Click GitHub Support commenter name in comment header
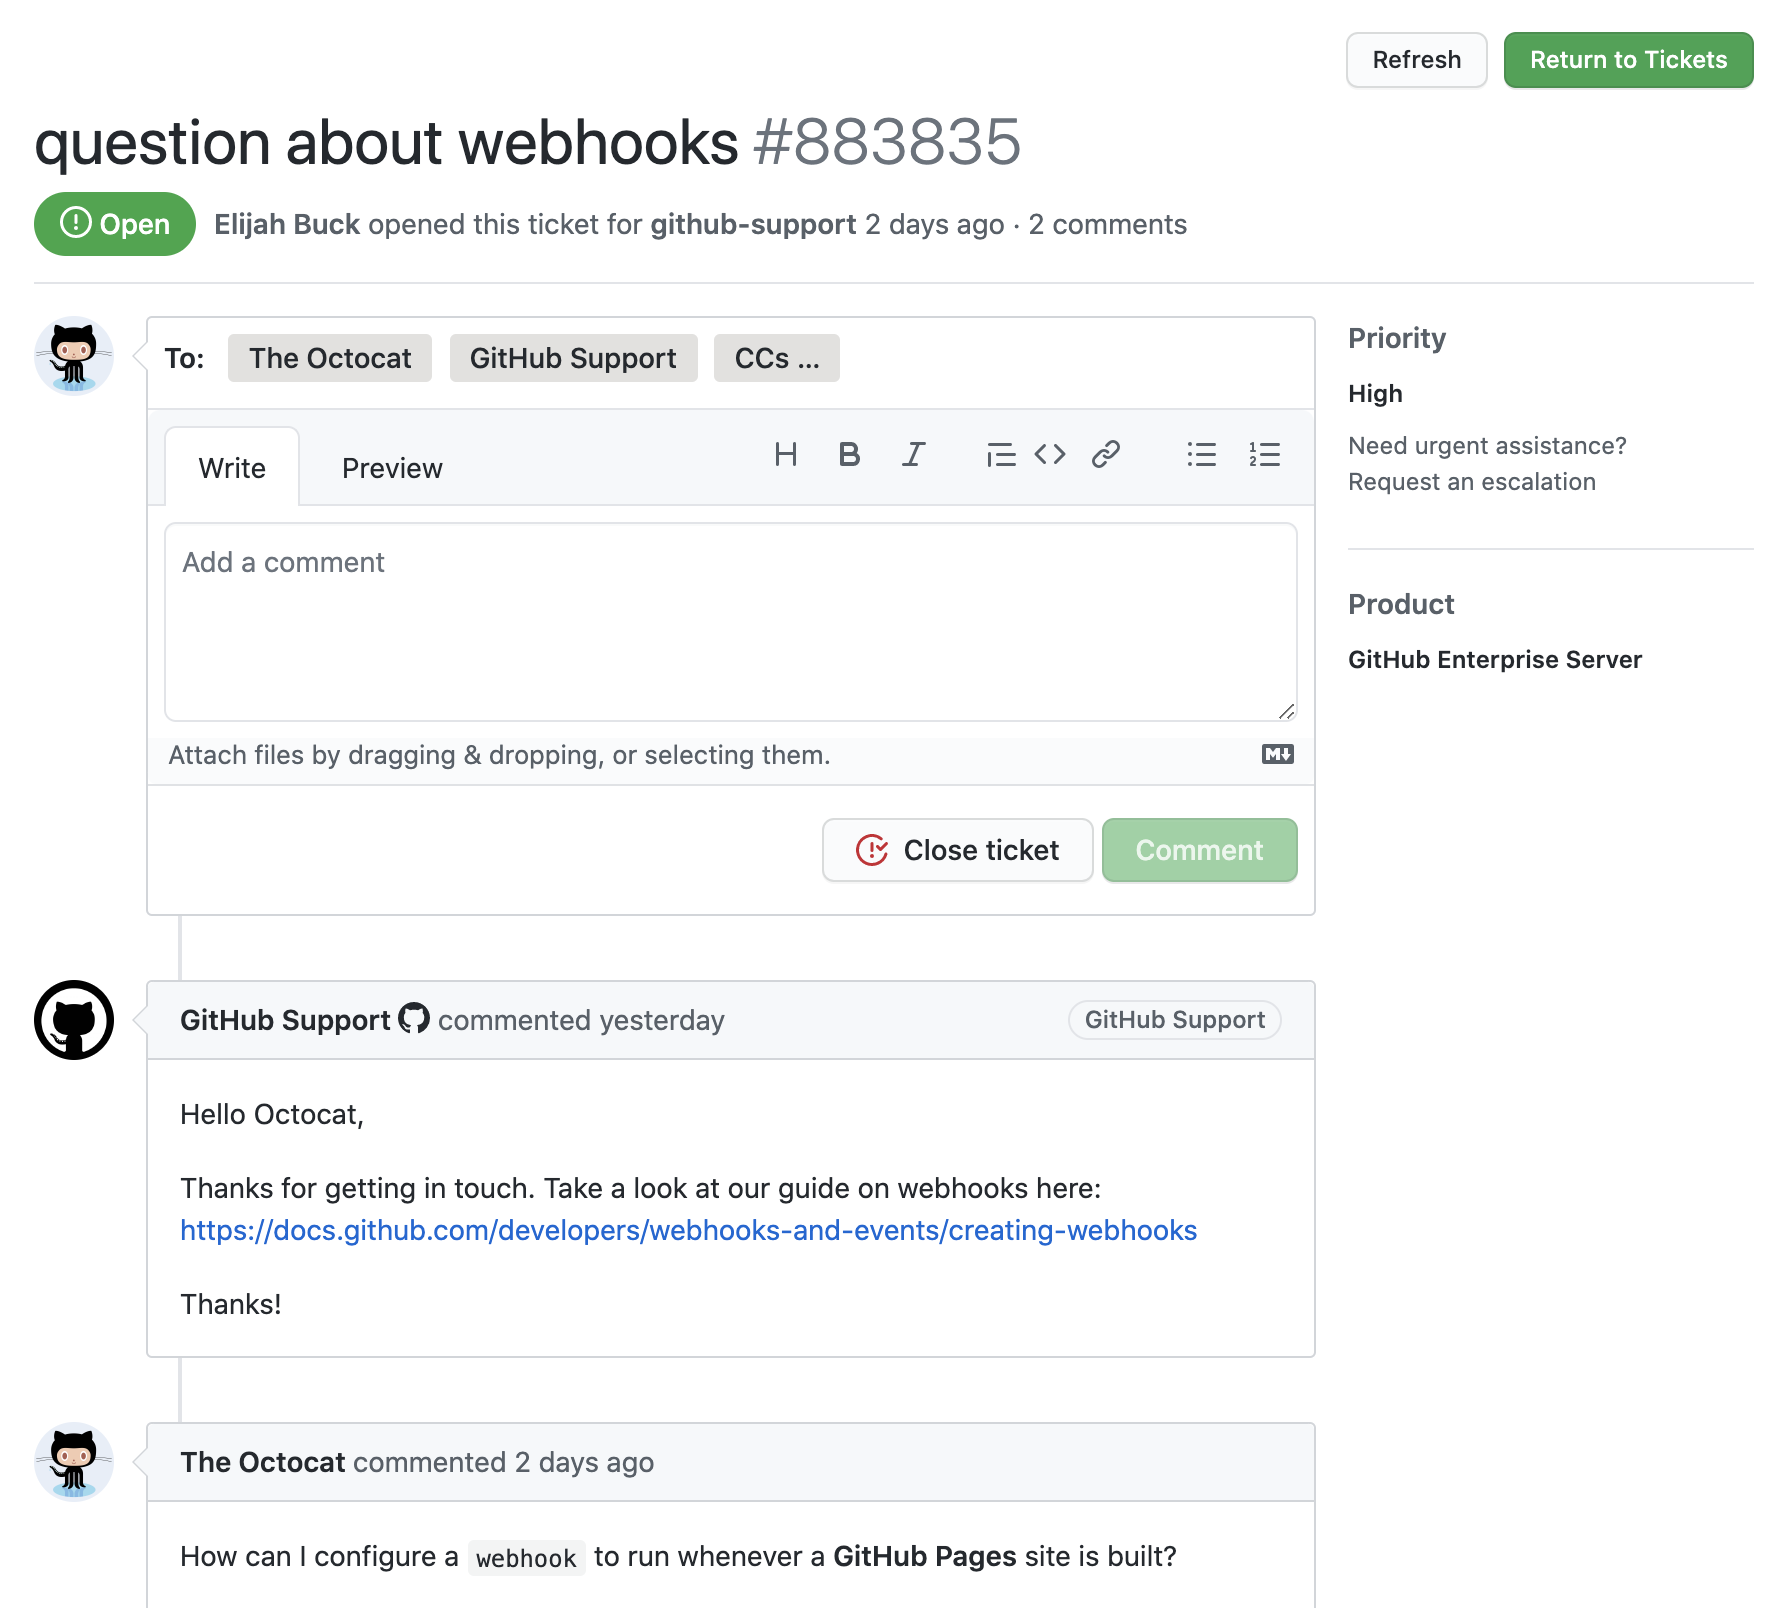1768x1608 pixels. coord(285,1020)
